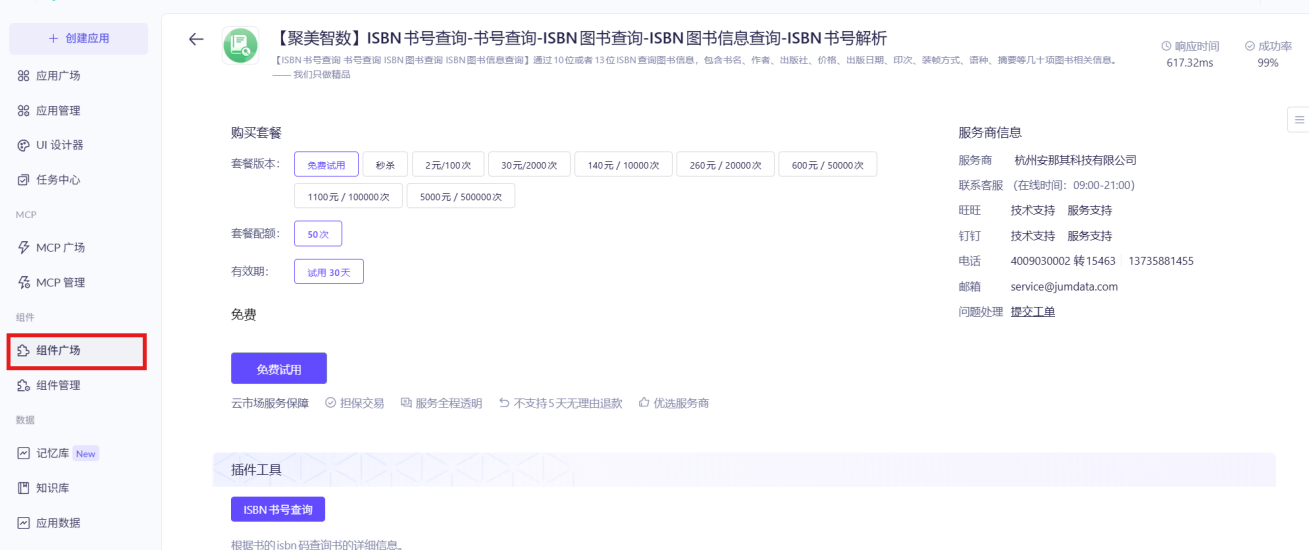This screenshot has width=1309, height=550.
Task: Select the 260元/20000次 package
Action: 726,165
